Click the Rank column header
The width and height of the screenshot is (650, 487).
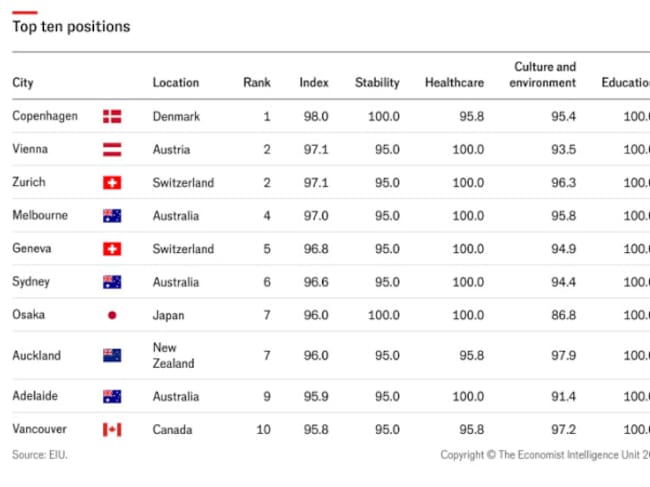click(x=257, y=83)
